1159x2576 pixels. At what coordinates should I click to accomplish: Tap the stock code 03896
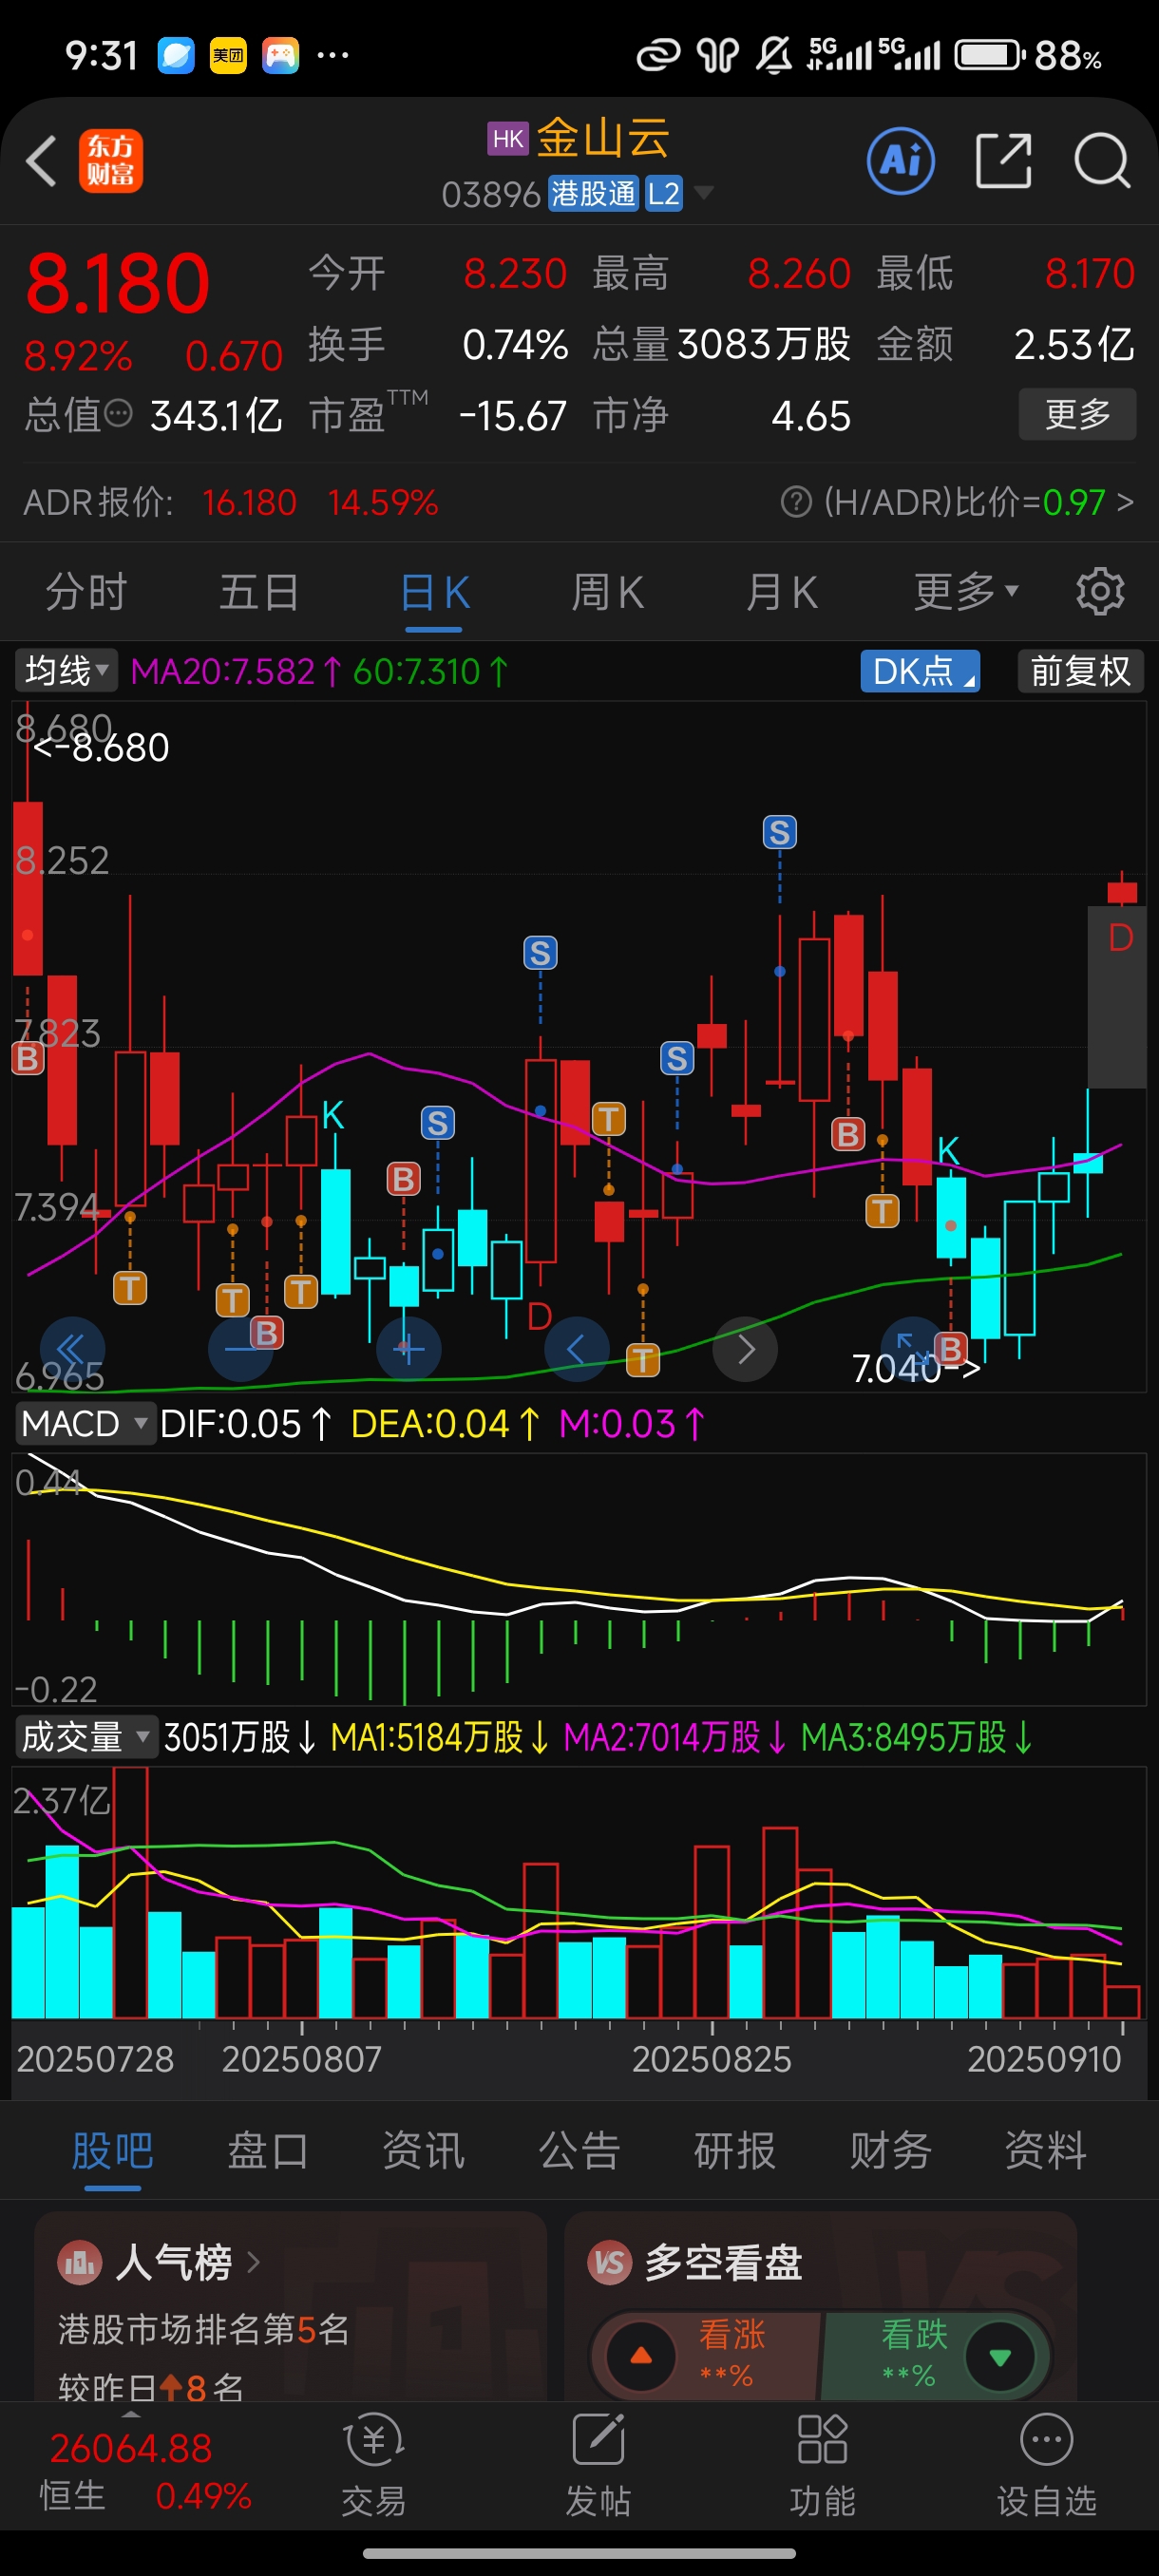click(x=491, y=194)
